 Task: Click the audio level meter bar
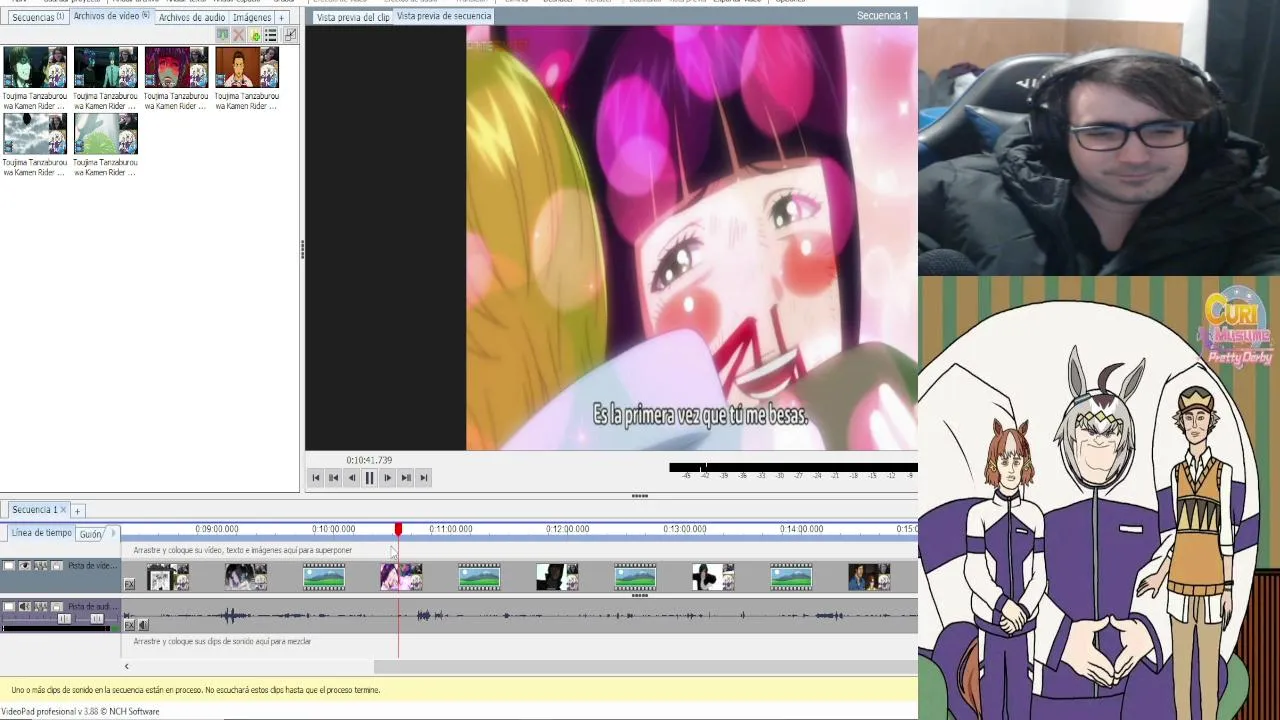click(x=793, y=467)
